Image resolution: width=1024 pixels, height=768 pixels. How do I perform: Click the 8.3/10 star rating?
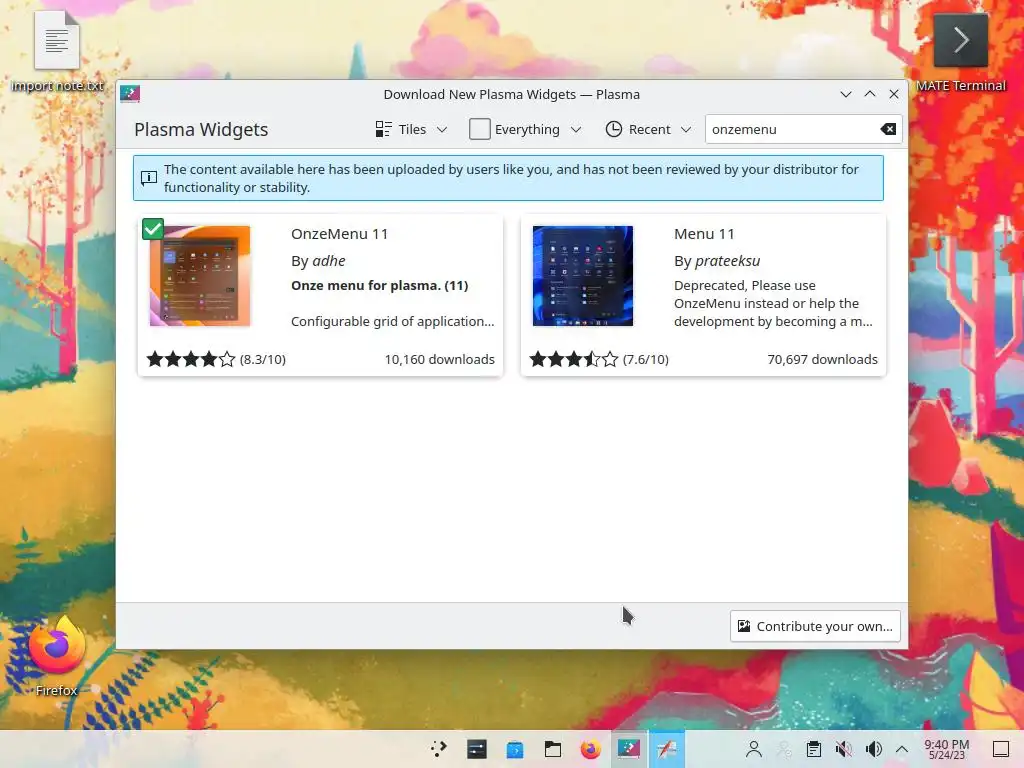pos(216,359)
